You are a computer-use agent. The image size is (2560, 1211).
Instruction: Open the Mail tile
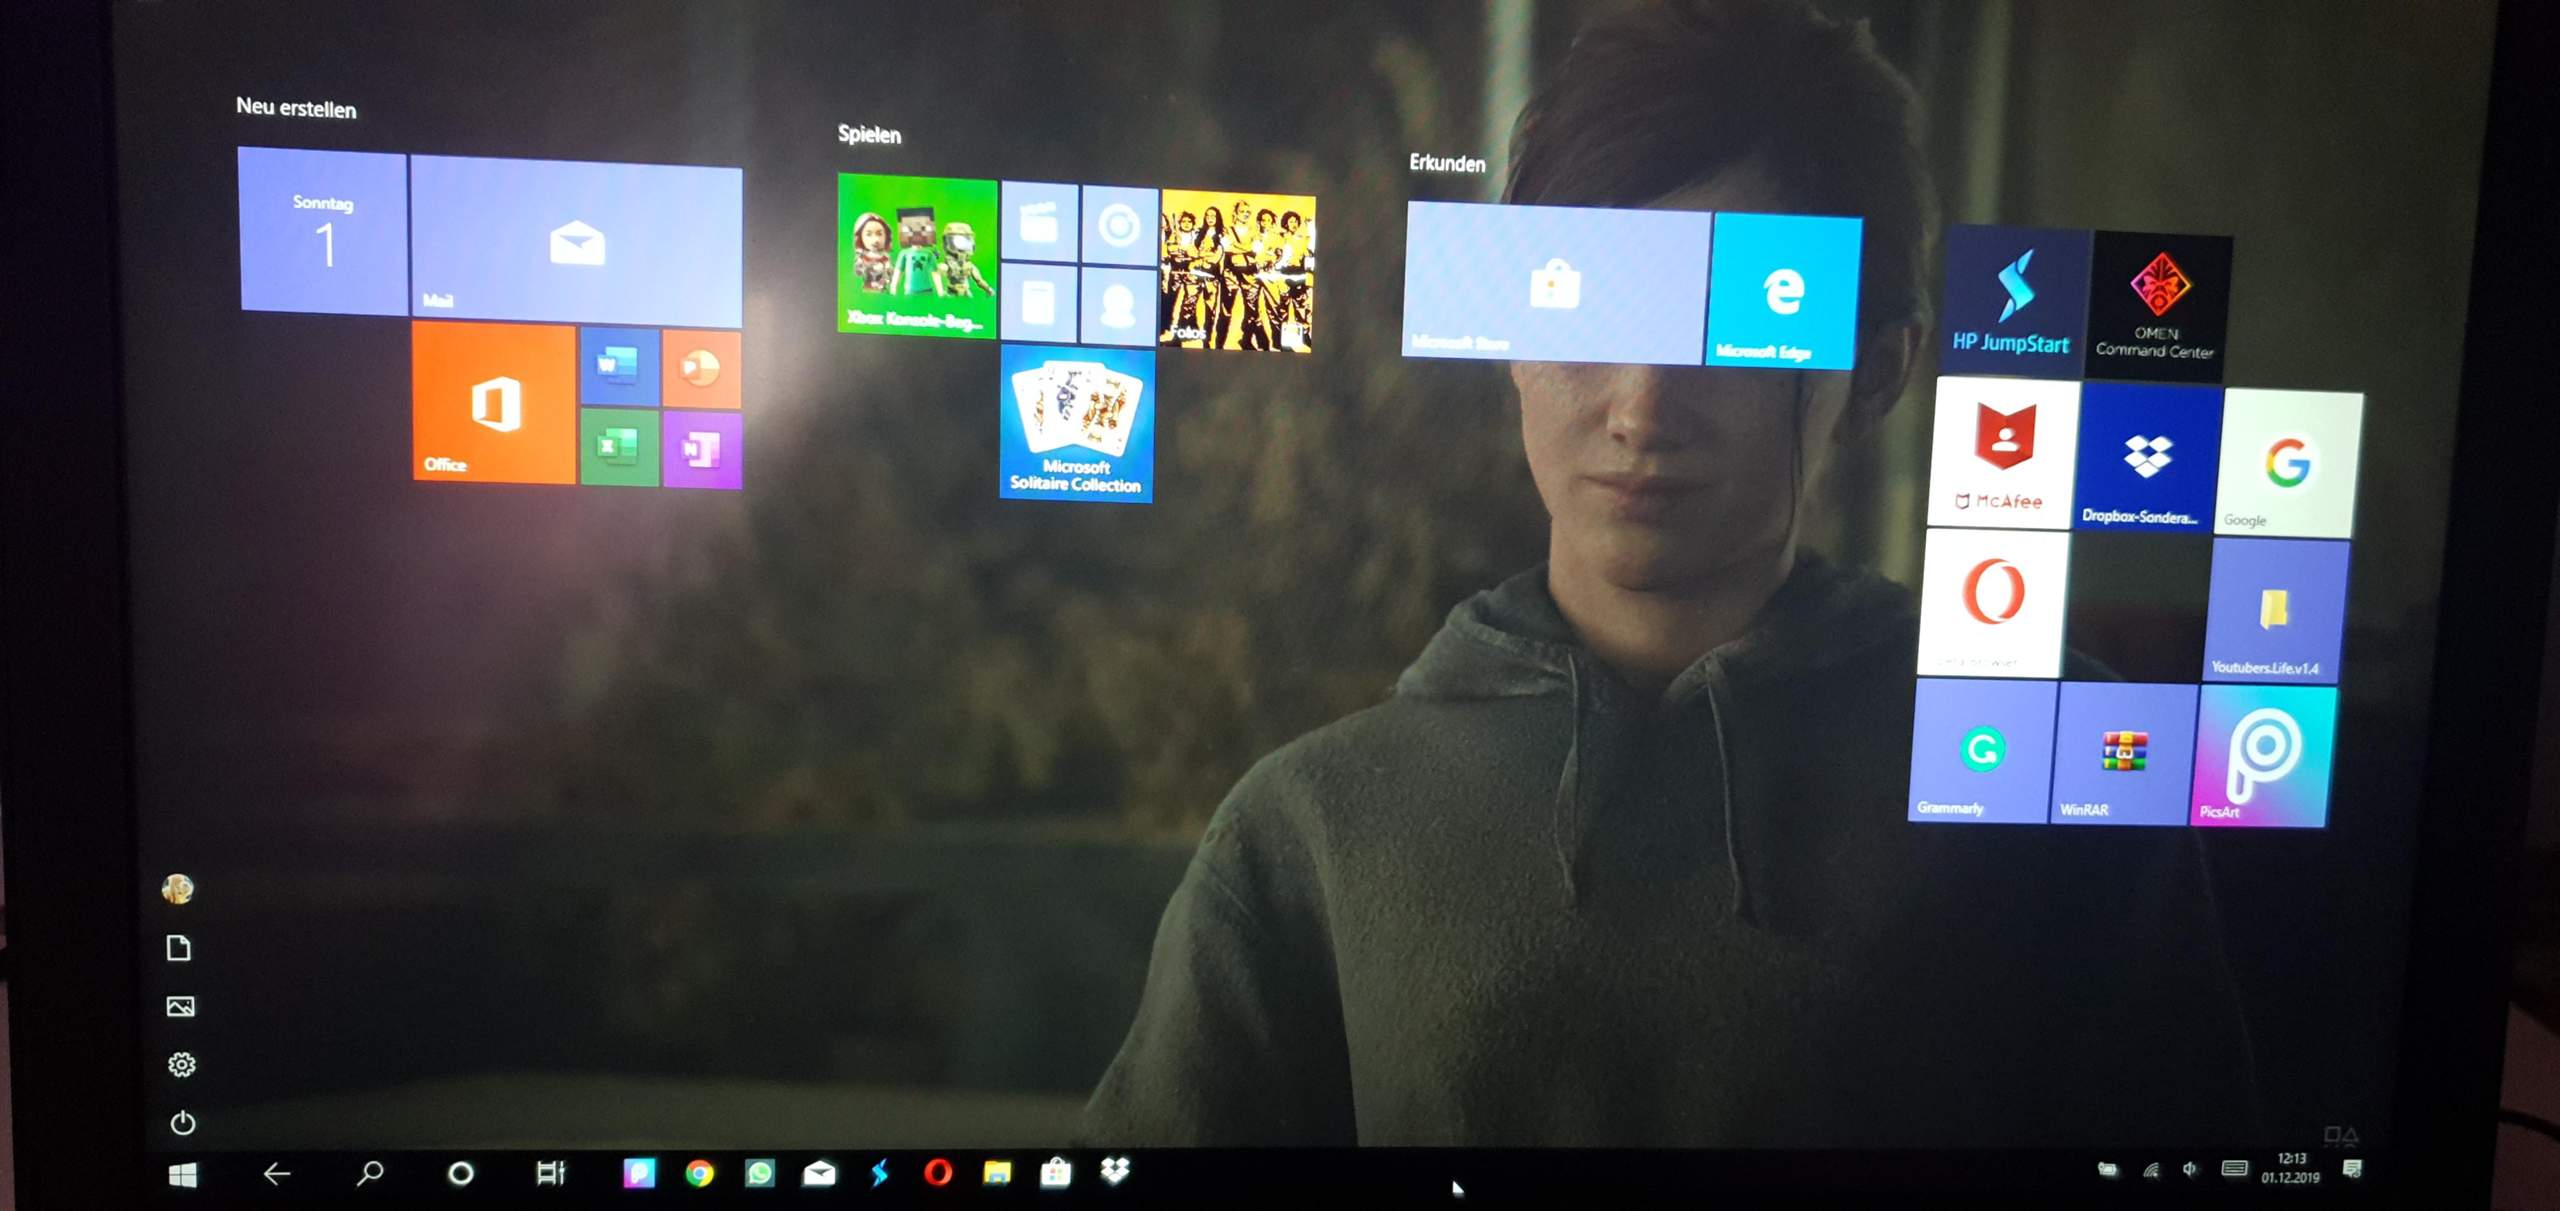coord(576,240)
